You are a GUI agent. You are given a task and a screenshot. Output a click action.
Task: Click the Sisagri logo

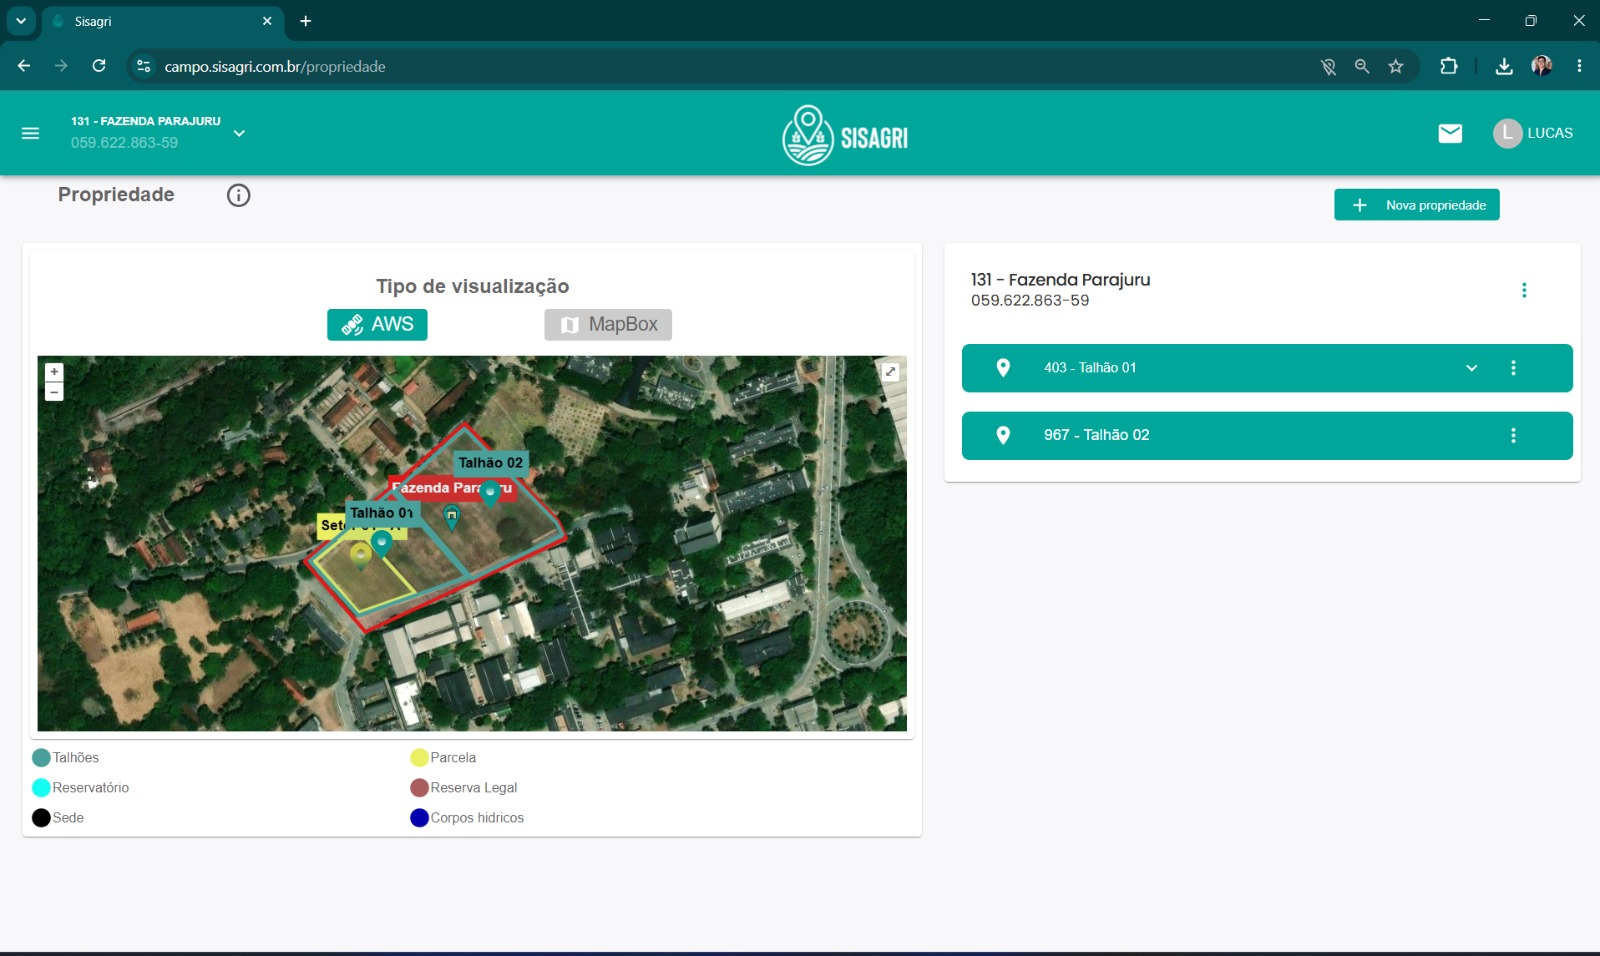(845, 135)
